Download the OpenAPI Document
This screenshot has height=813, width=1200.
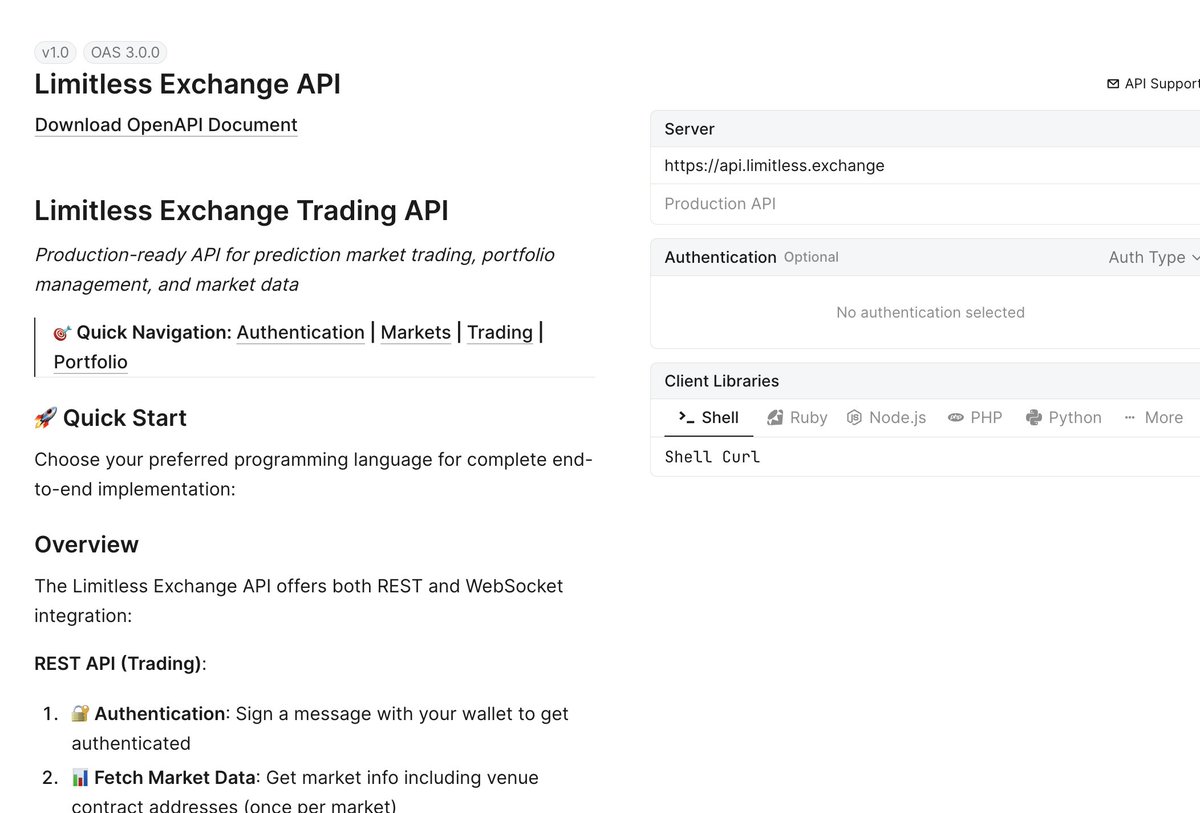pos(166,125)
